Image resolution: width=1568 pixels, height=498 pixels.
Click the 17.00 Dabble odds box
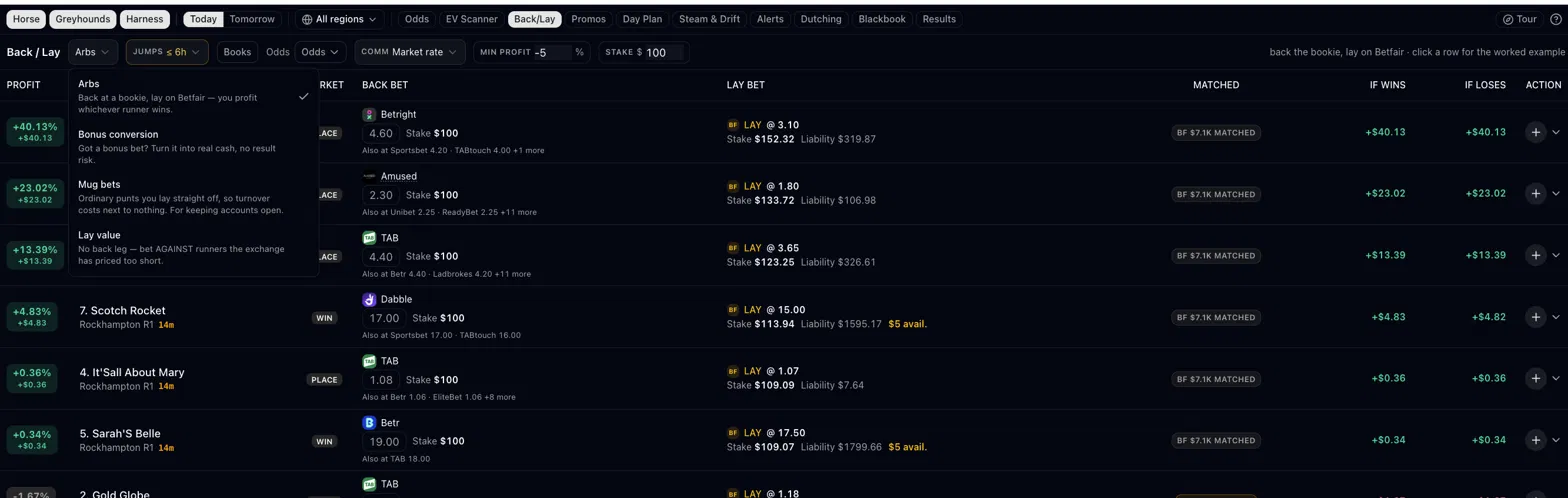(384, 318)
